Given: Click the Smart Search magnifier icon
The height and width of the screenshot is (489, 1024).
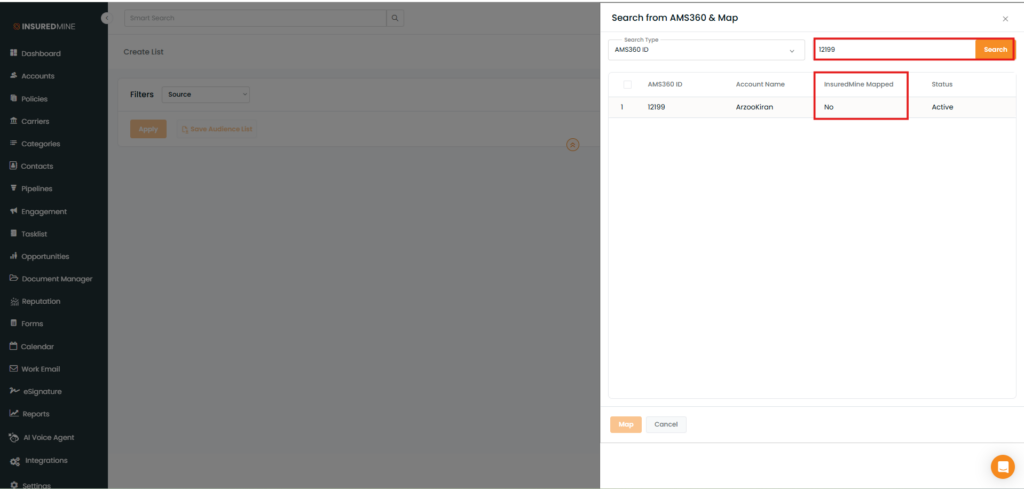Looking at the screenshot, I should point(396,18).
